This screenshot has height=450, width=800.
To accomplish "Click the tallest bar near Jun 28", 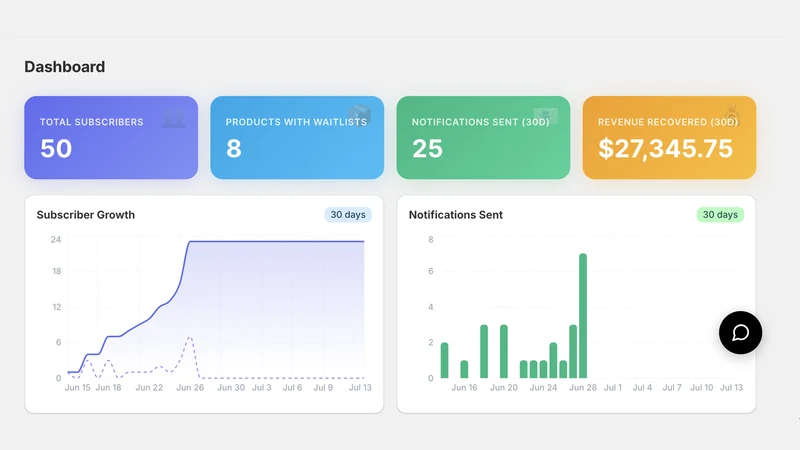I will click(x=583, y=316).
